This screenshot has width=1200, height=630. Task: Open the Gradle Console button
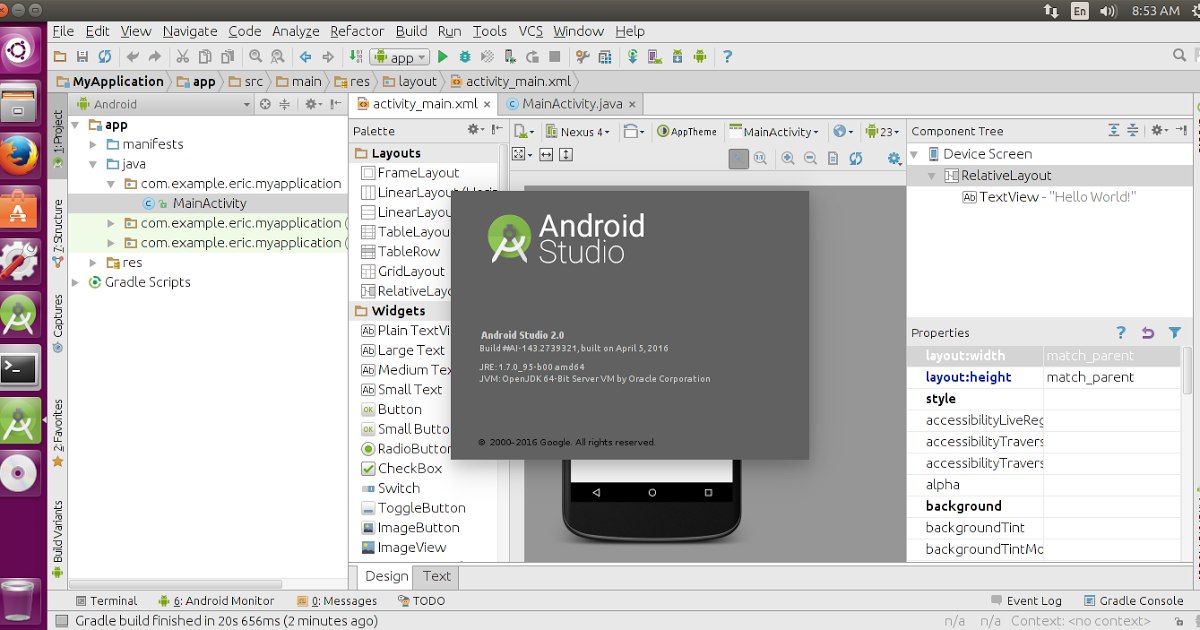pos(1132,601)
